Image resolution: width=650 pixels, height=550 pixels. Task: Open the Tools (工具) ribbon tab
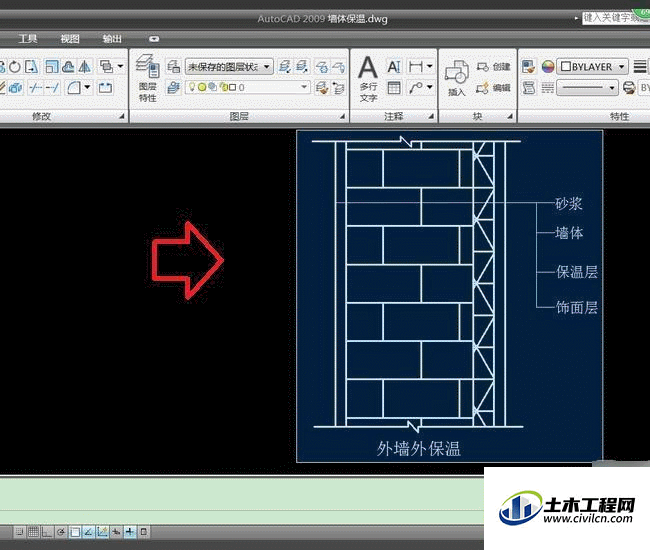(x=28, y=39)
